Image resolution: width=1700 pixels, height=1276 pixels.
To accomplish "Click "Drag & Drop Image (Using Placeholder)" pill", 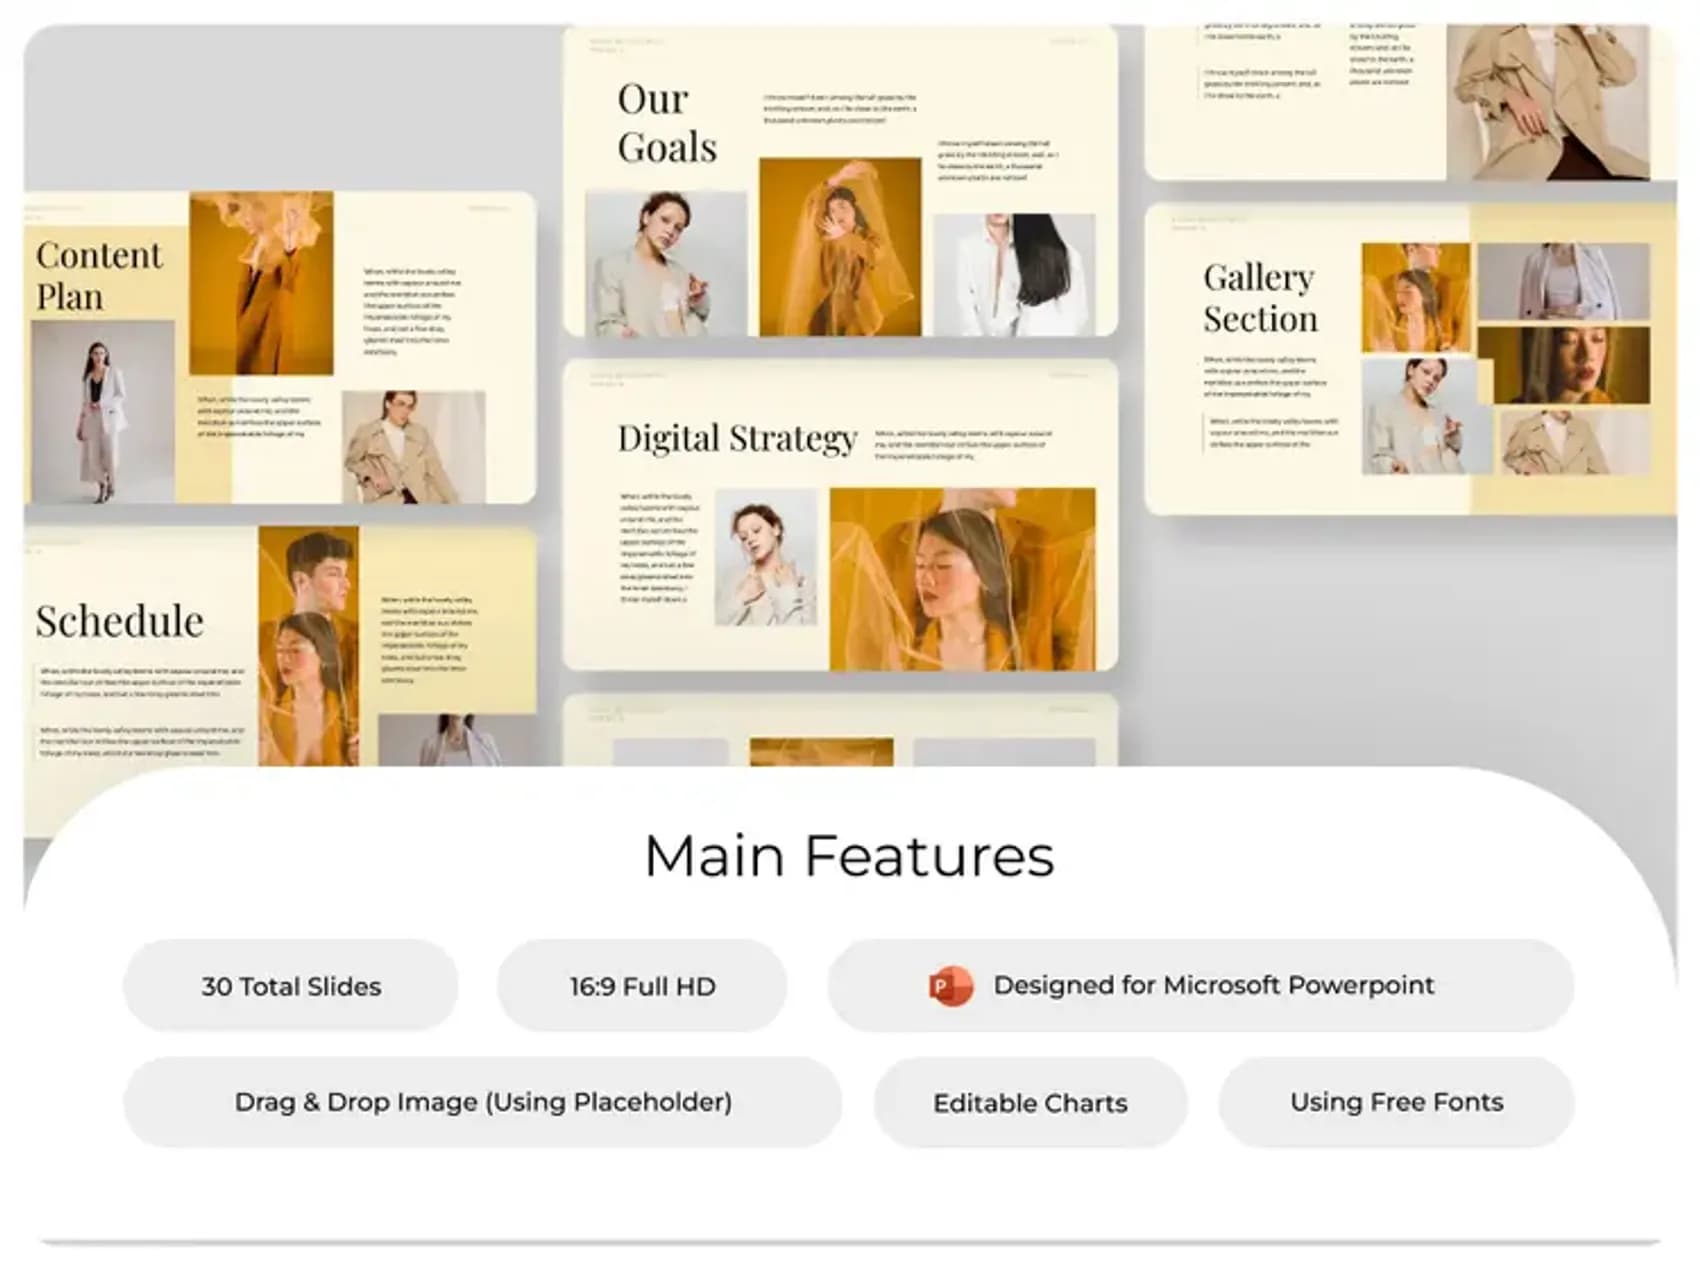I will [482, 1102].
